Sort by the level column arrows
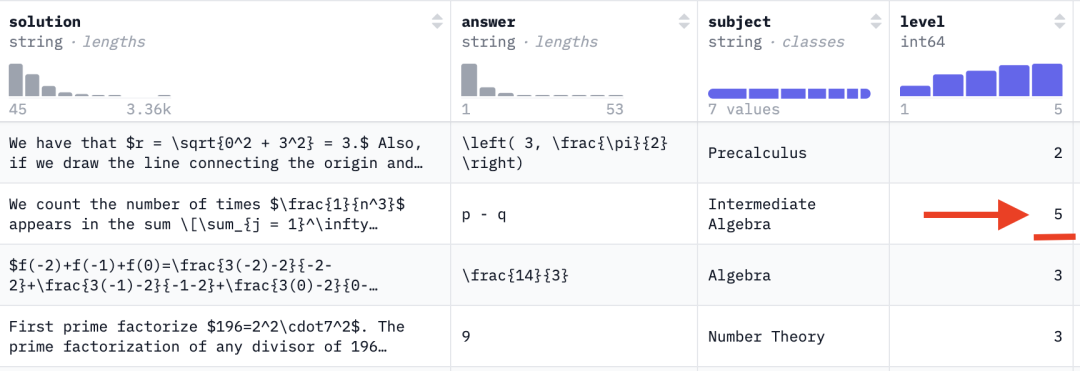 click(x=1059, y=21)
